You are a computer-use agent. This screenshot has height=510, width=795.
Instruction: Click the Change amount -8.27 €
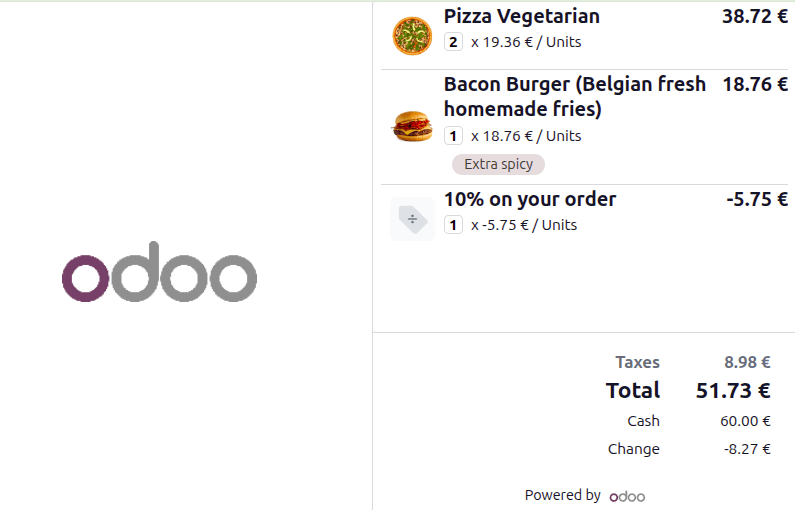[x=747, y=449]
